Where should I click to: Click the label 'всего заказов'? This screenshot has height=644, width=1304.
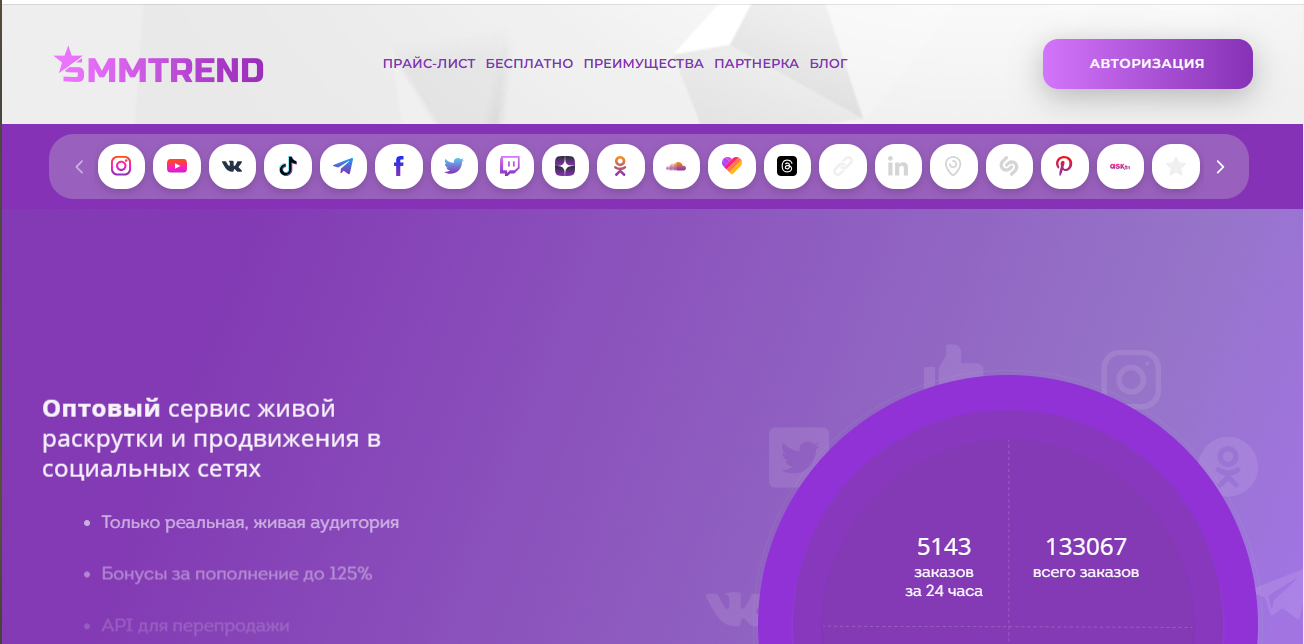click(1086, 573)
